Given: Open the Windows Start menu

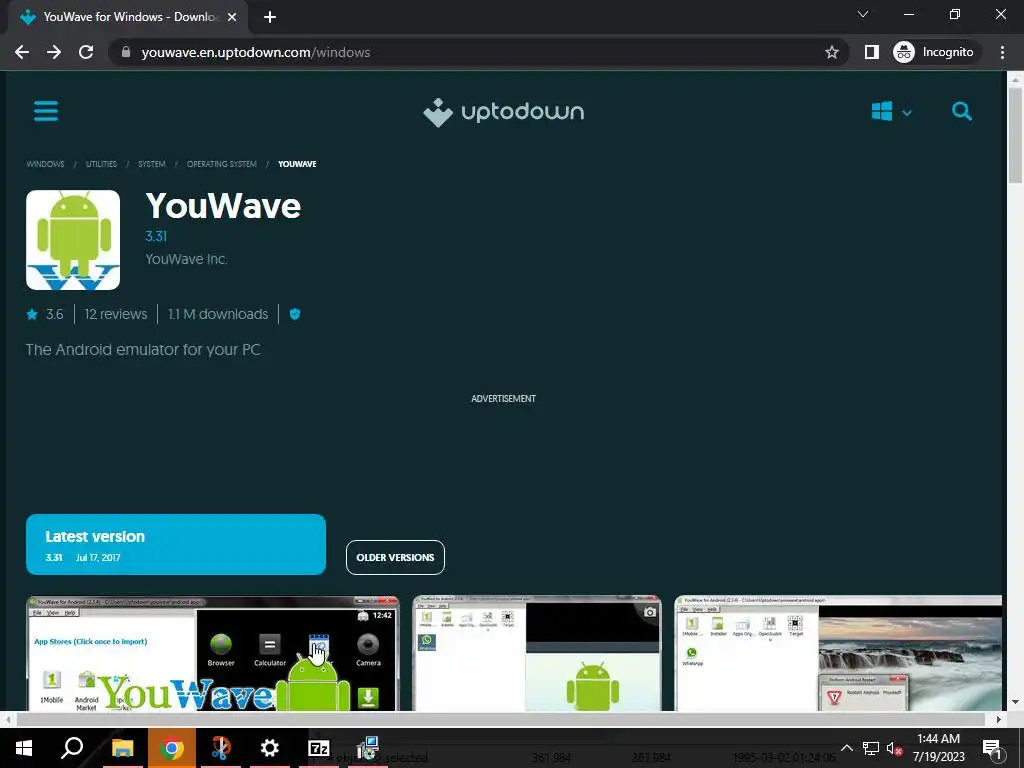Looking at the screenshot, I should tap(24, 748).
